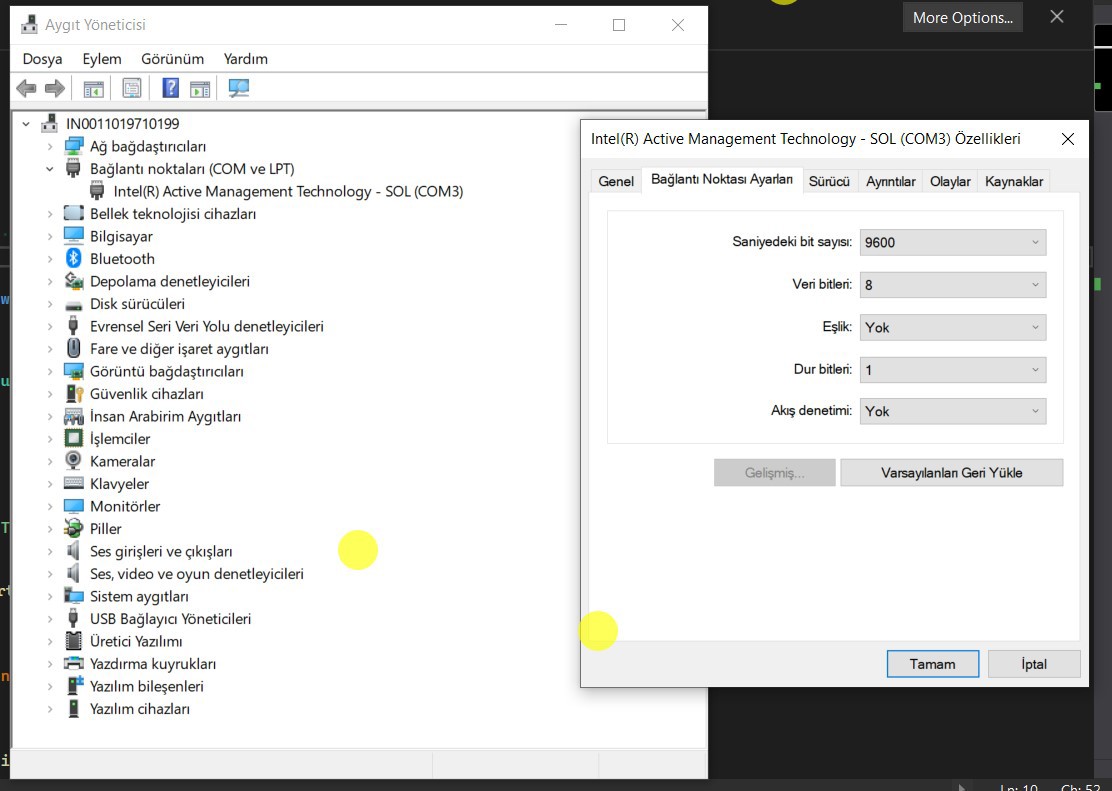1112x791 pixels.
Task: Select Ses, video ve oyun denetleyicileri label
Action: tap(196, 573)
